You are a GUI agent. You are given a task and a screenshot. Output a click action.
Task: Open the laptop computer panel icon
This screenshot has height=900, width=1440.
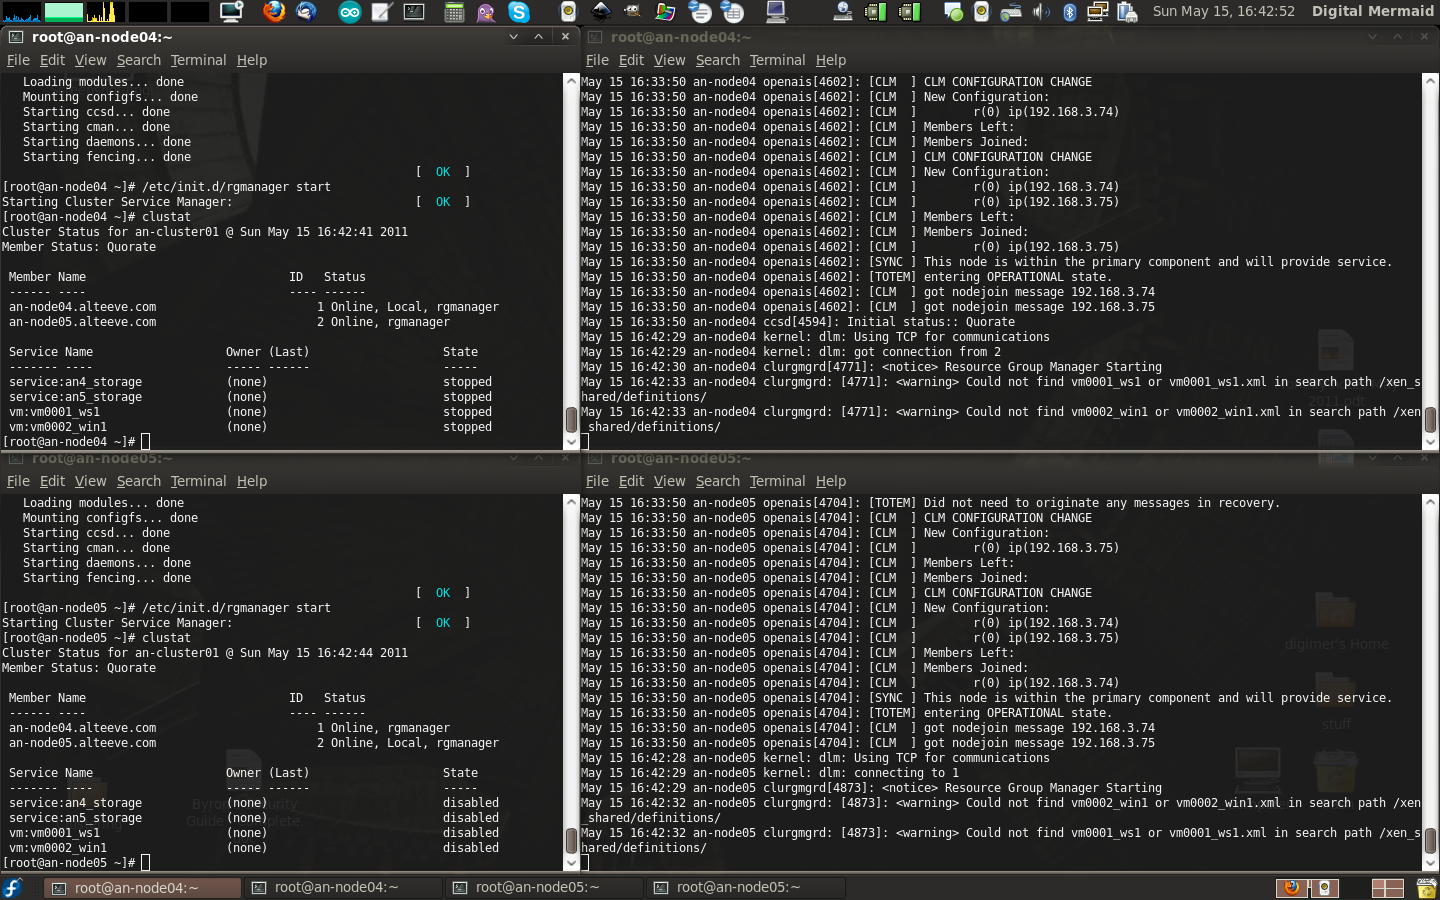pos(776,12)
